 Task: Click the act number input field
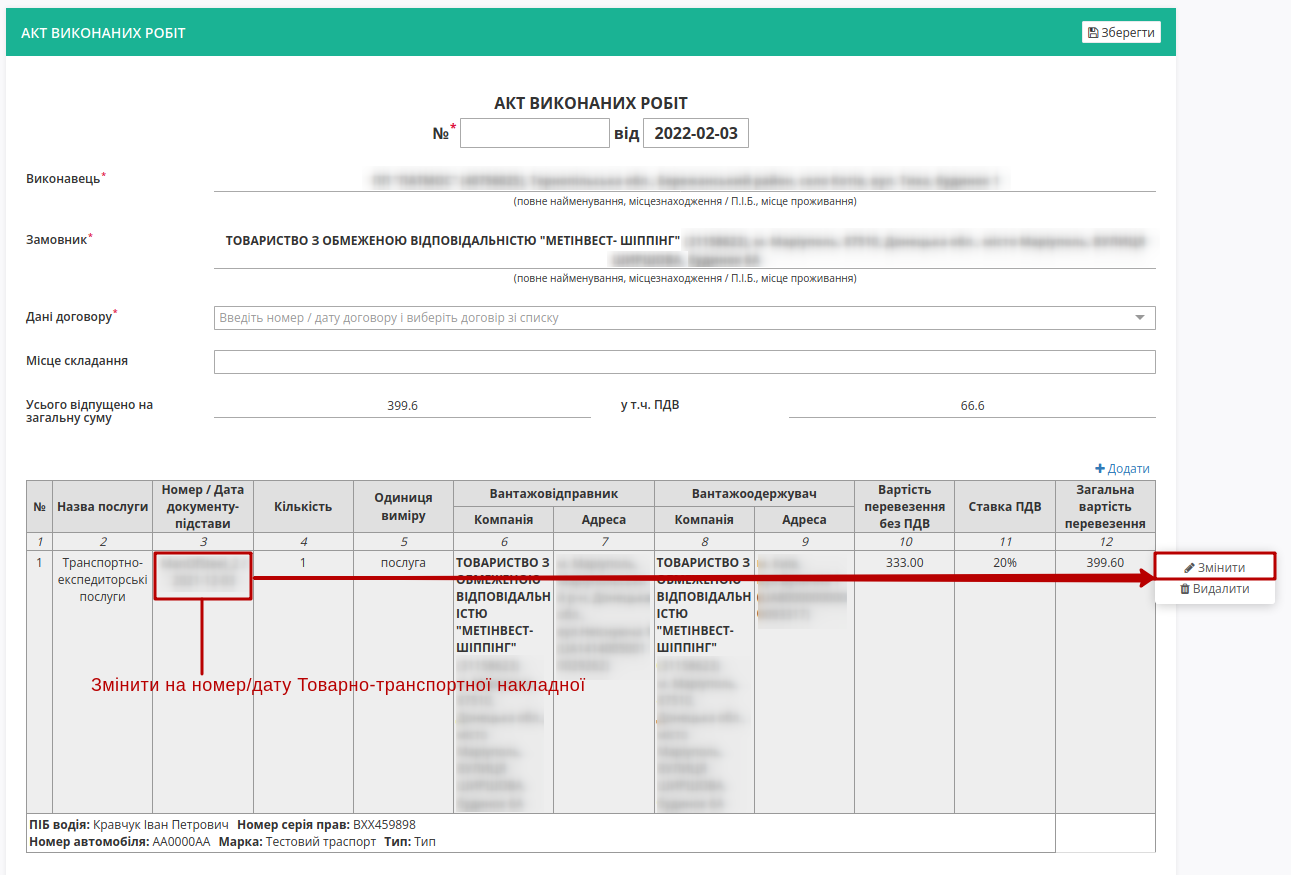[535, 133]
